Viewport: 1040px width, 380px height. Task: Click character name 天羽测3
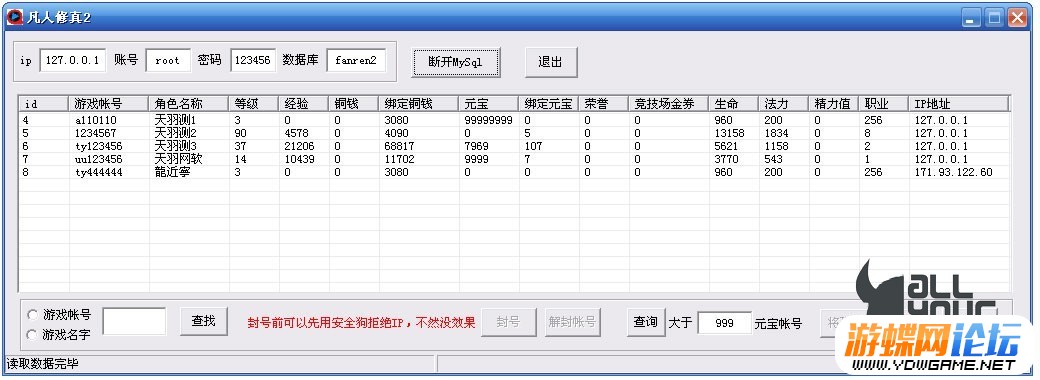coord(176,146)
